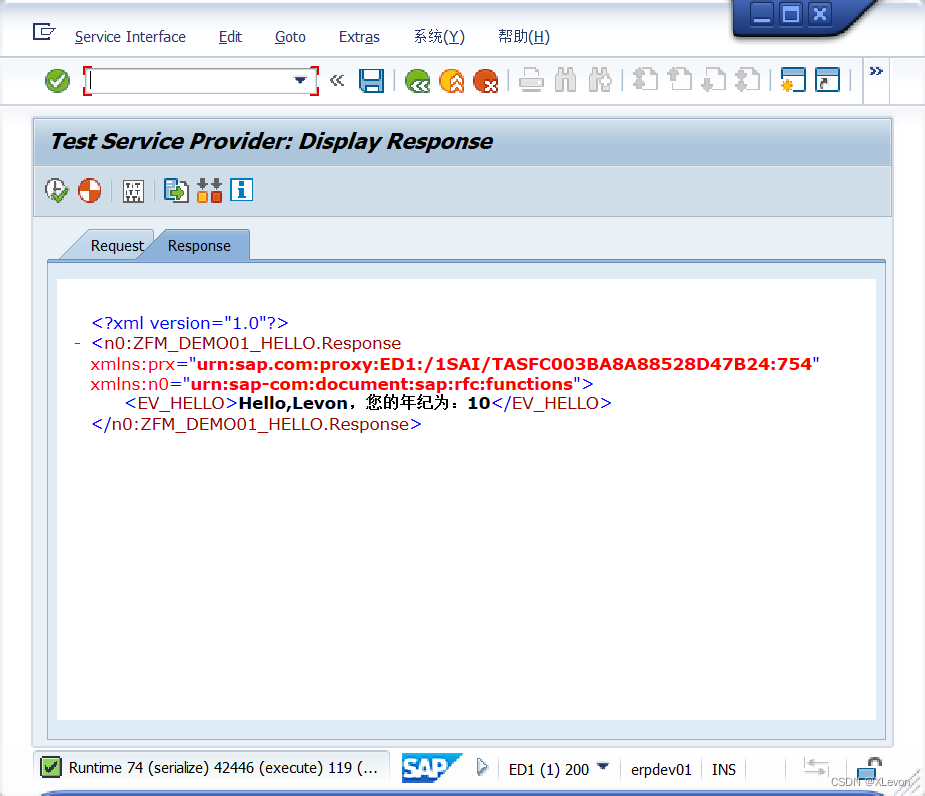Save the current document with disk icon

[x=371, y=81]
